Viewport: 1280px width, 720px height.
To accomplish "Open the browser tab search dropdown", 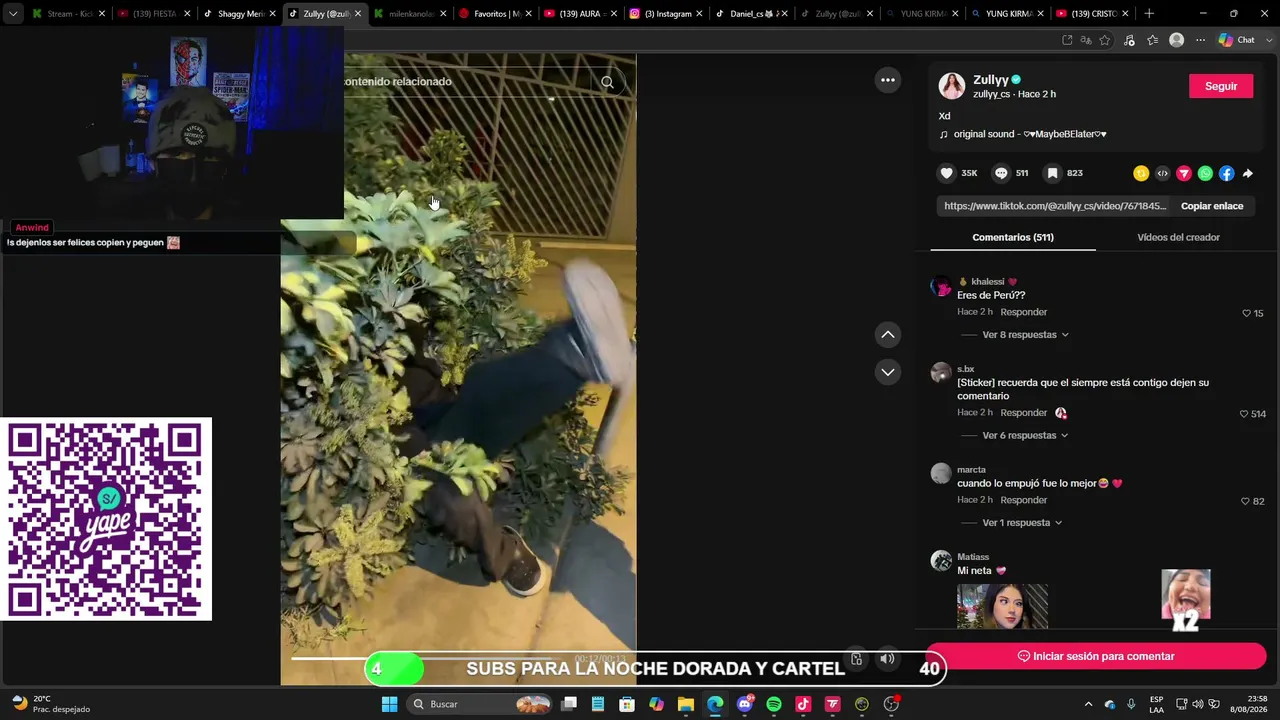I will tap(13, 14).
